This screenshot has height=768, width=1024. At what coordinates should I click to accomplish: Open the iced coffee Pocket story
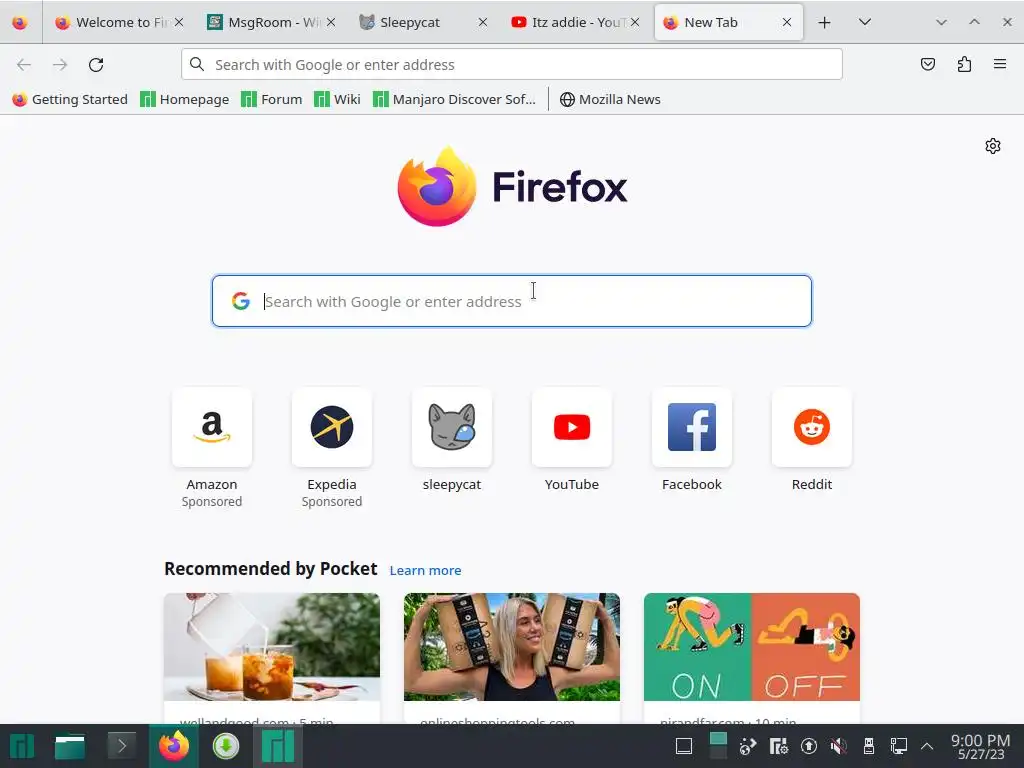click(x=272, y=658)
